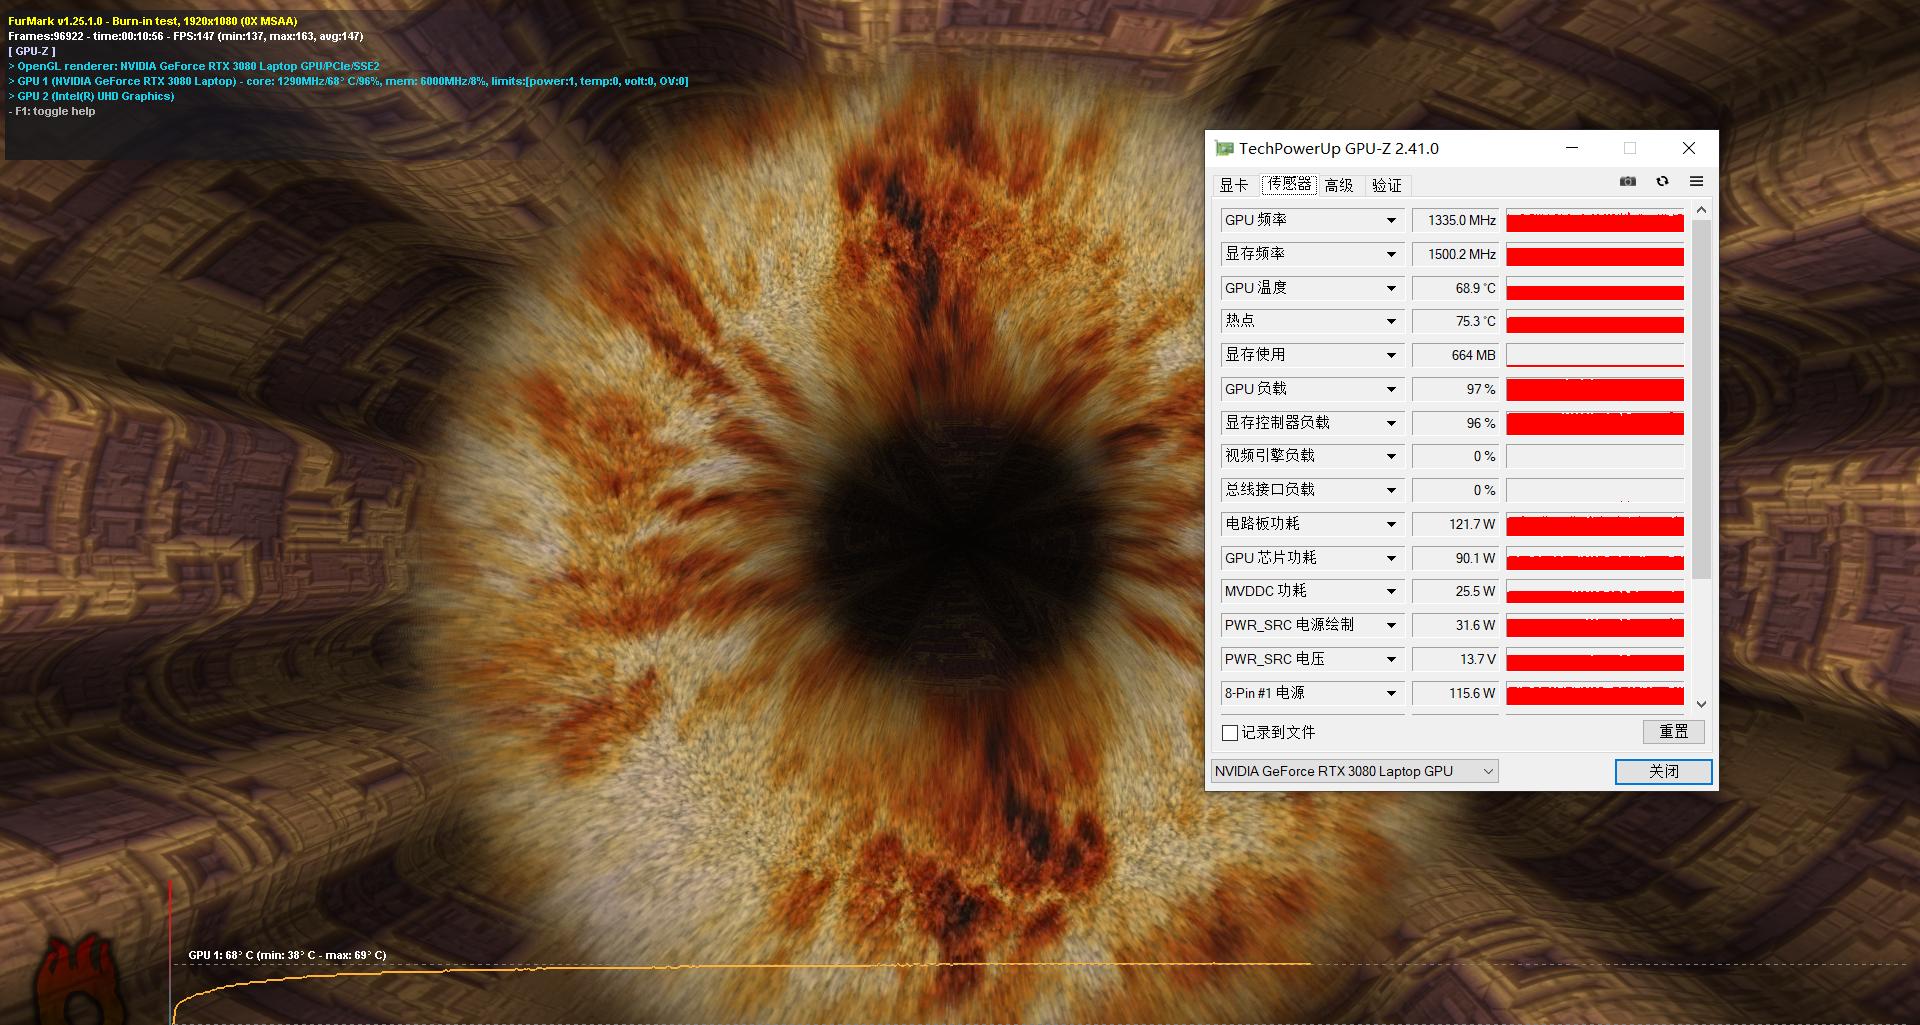This screenshot has height=1025, width=1920.
Task: Open the GPU 芯片功耗 sensor dropdown
Action: (1391, 558)
